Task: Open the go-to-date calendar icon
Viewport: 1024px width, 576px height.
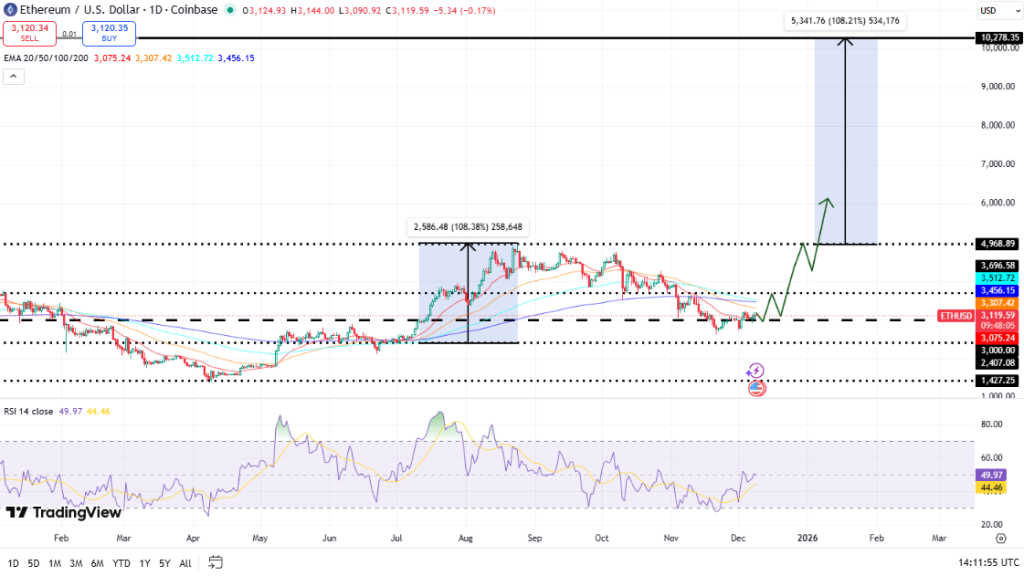Action: tap(216, 562)
